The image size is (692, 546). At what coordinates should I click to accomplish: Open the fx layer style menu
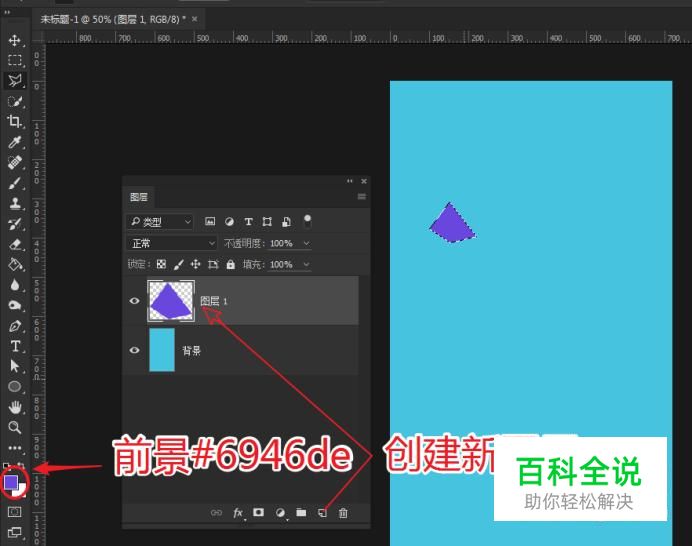click(x=238, y=513)
